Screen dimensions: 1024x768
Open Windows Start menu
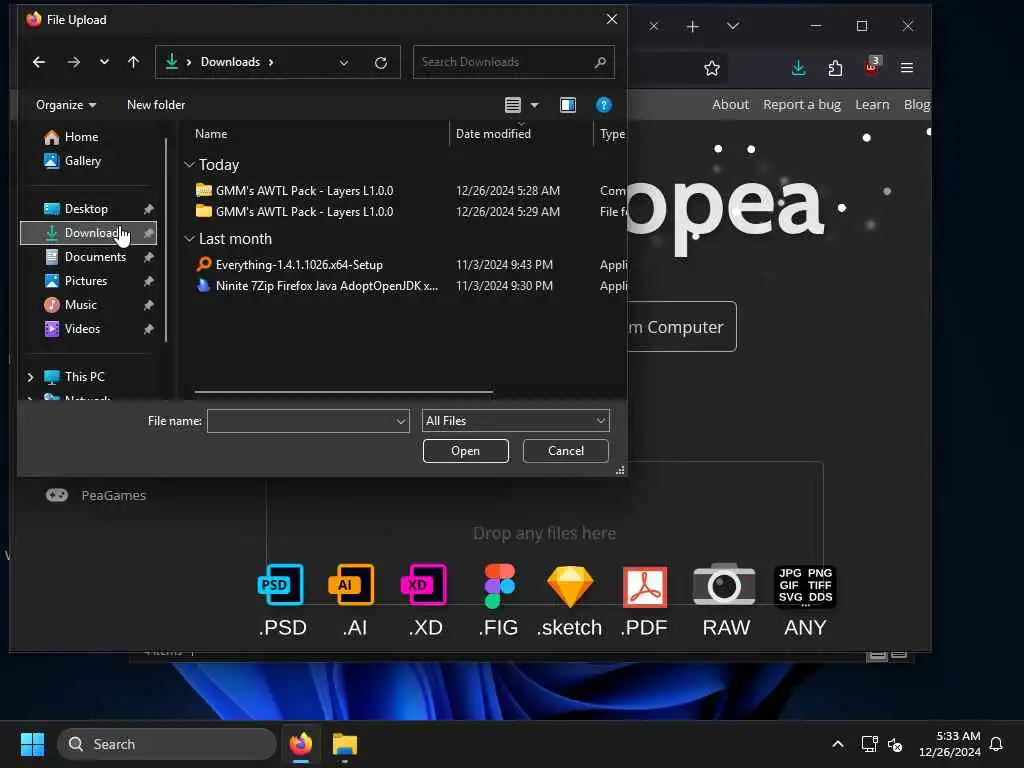[x=32, y=744]
